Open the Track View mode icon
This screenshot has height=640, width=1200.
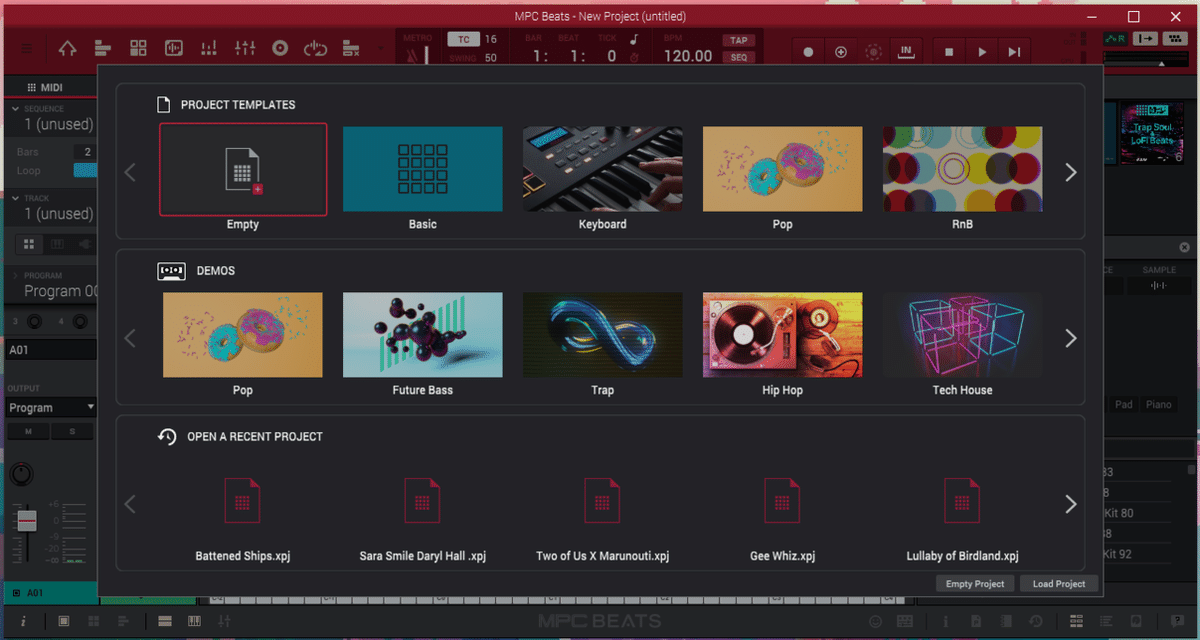(x=102, y=48)
